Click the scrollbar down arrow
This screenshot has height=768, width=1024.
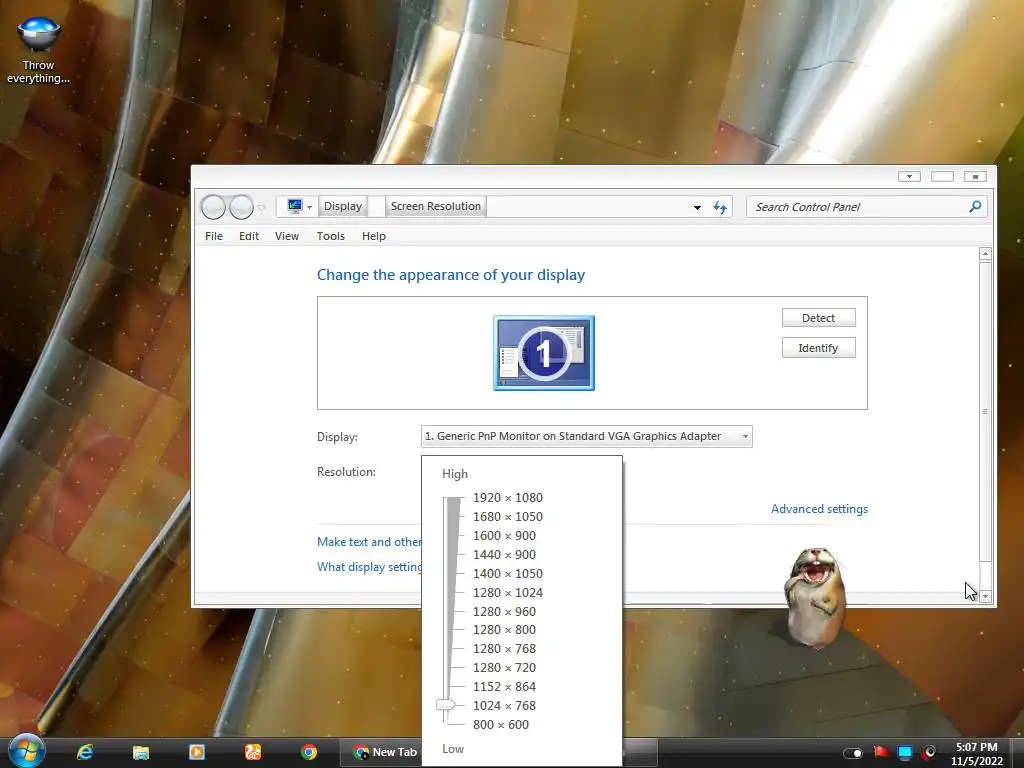coord(985,596)
